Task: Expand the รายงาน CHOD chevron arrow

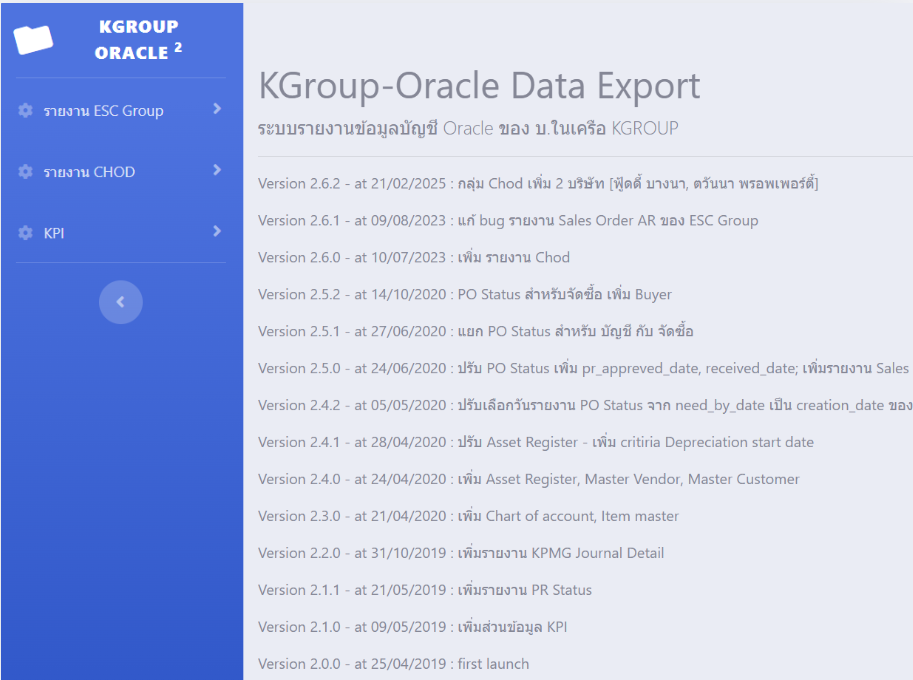Action: 217,170
